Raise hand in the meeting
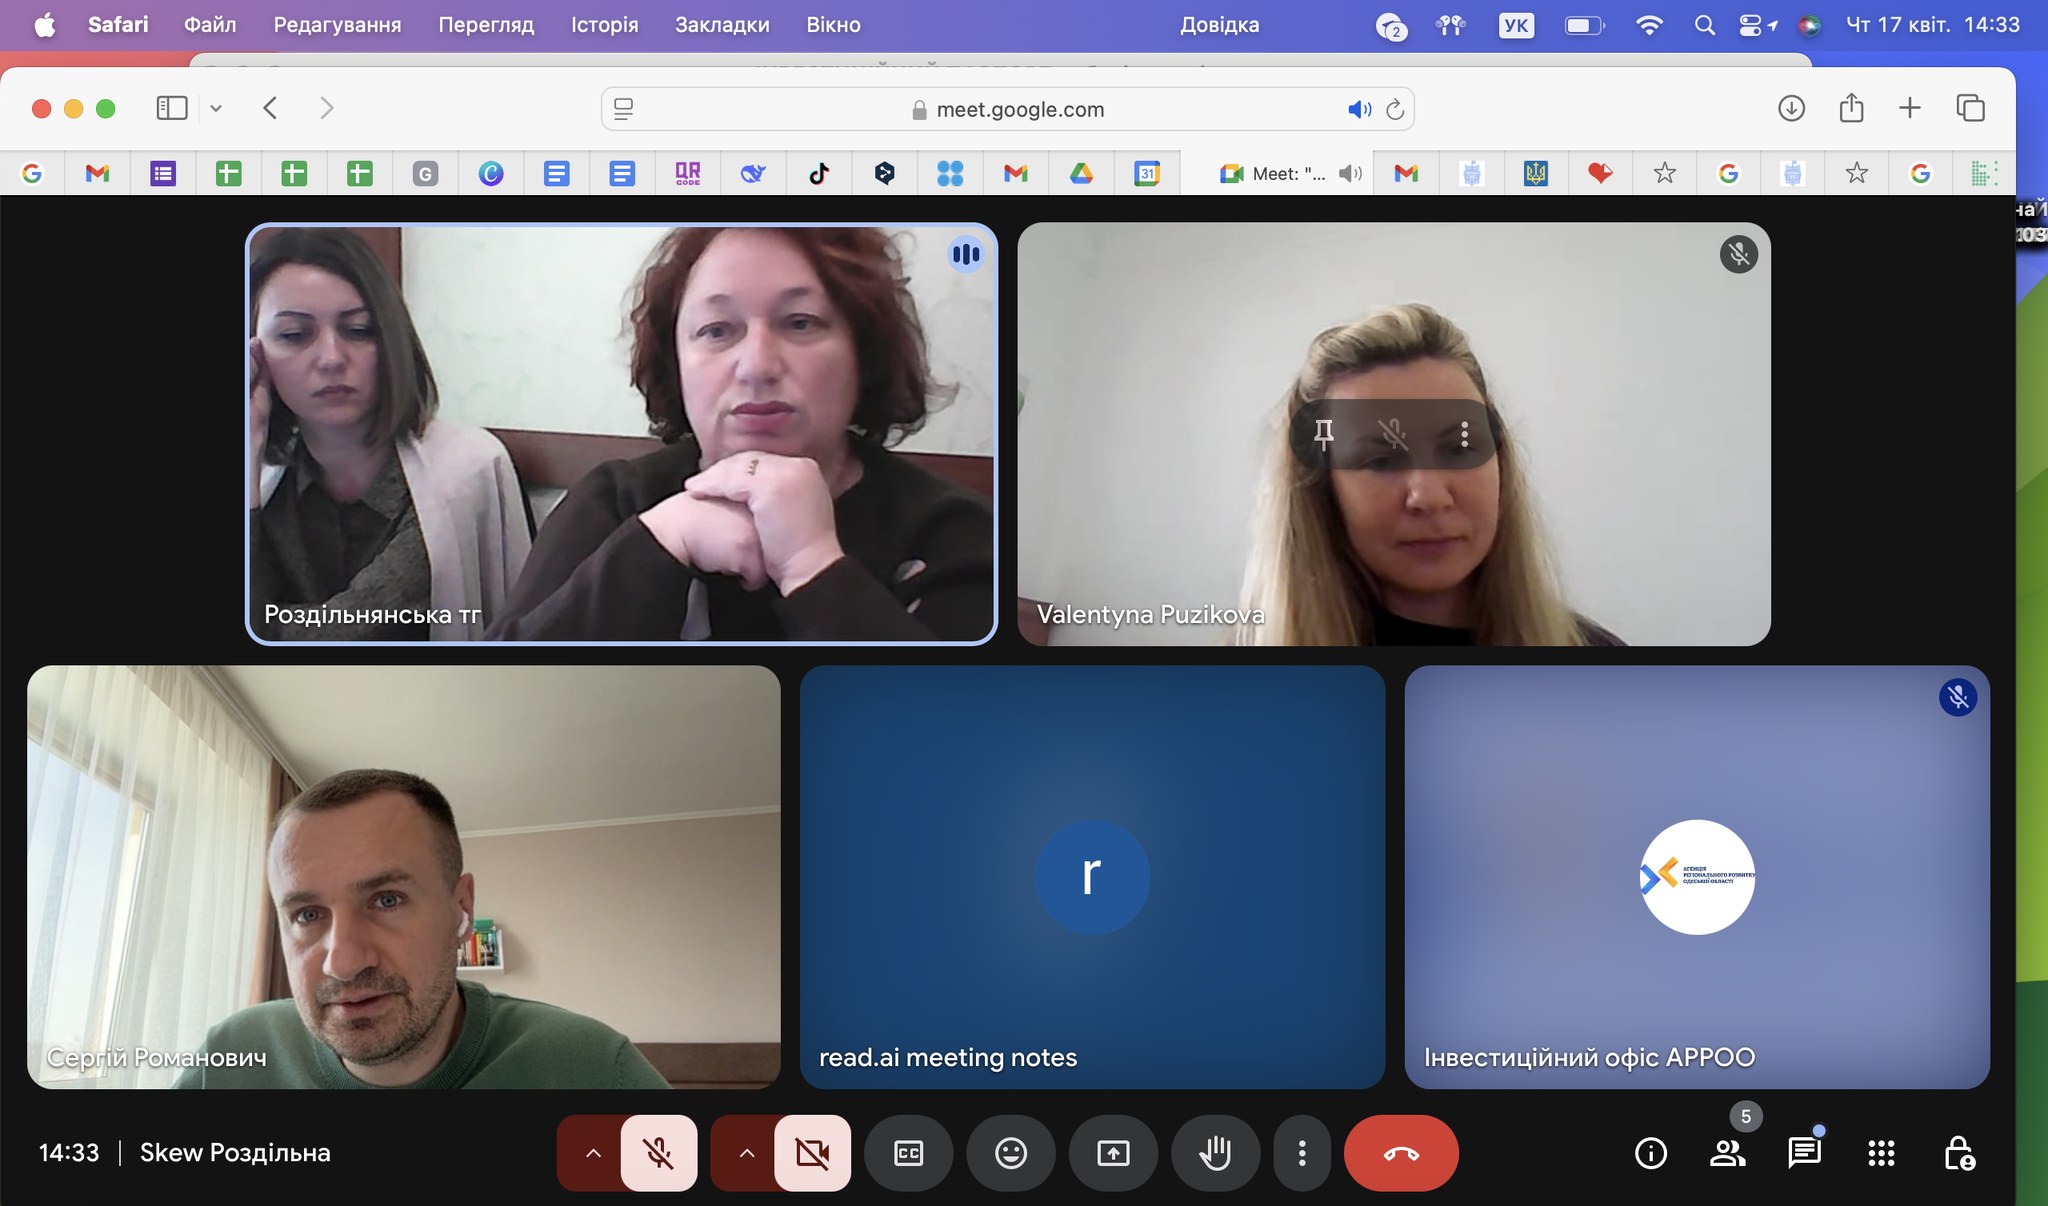The height and width of the screenshot is (1206, 2048). pyautogui.click(x=1215, y=1153)
